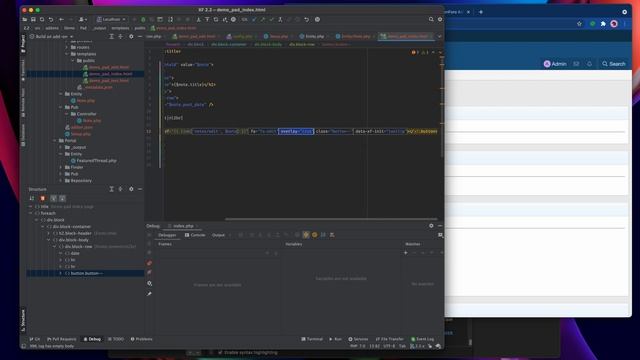
Task: Open IDE settings gear at toolbar right
Action: (440, 19)
